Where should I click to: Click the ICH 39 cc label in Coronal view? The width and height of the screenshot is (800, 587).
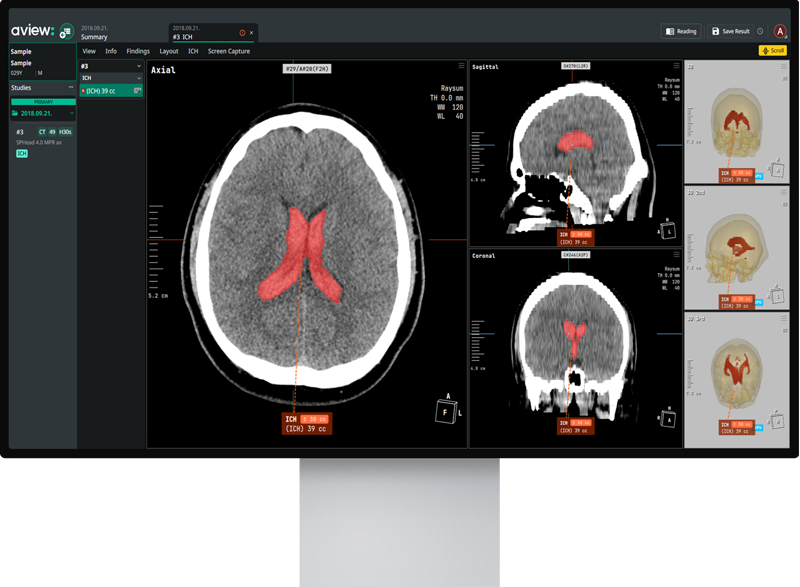575,426
